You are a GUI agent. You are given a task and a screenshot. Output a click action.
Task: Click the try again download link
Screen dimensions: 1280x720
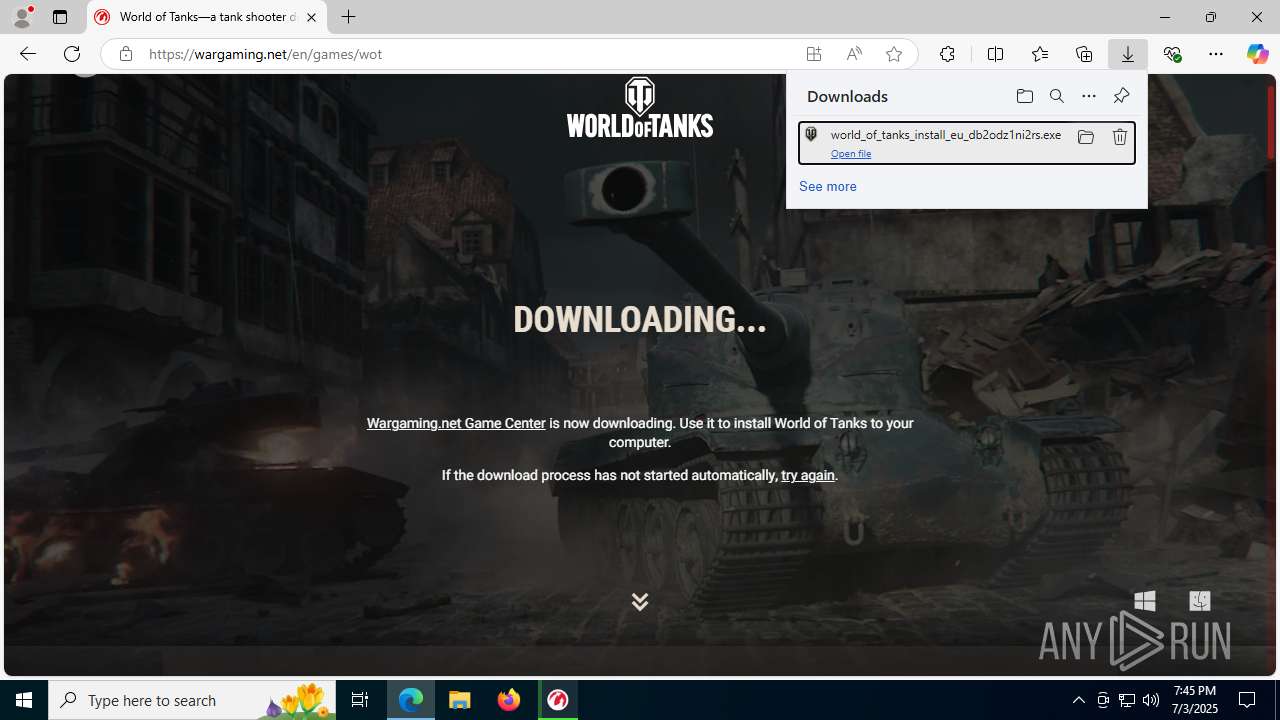click(x=808, y=475)
